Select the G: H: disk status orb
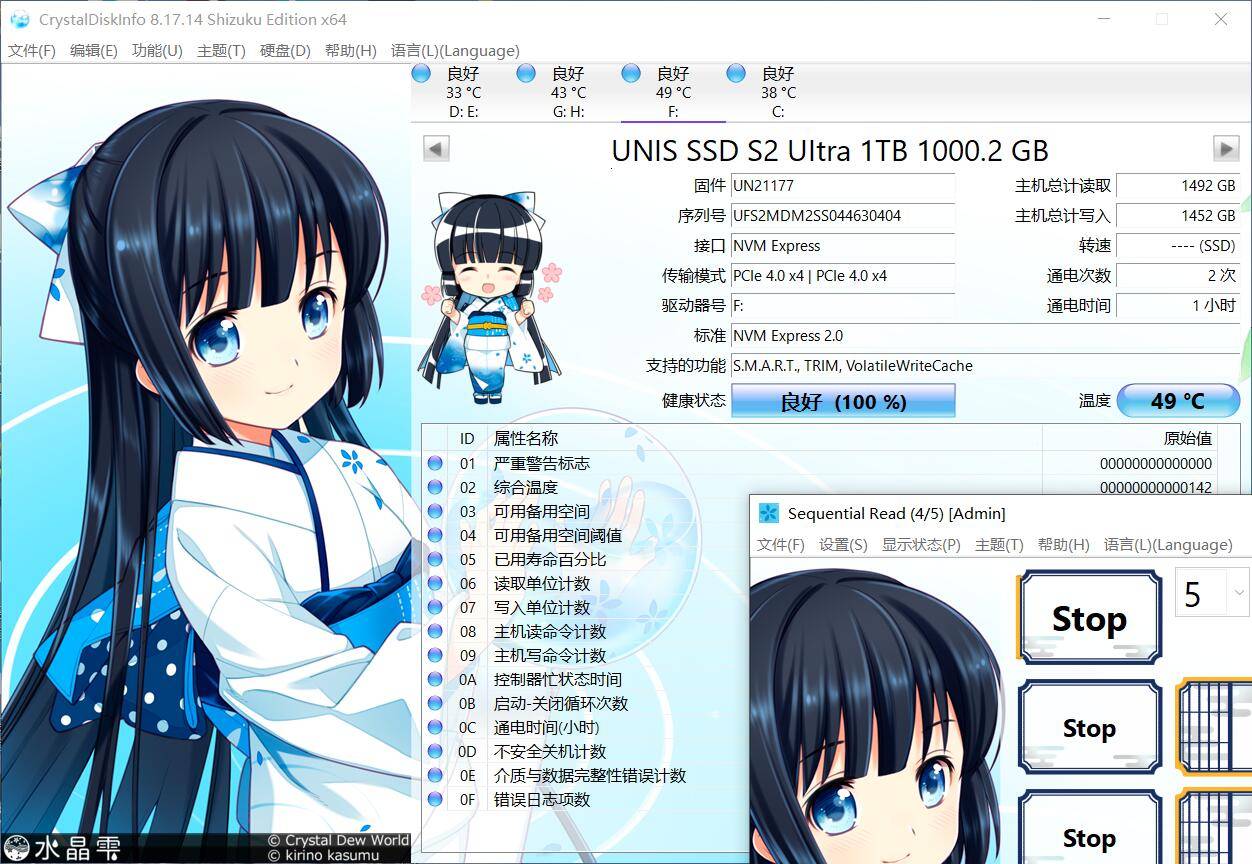This screenshot has width=1252, height=864. pyautogui.click(x=526, y=73)
